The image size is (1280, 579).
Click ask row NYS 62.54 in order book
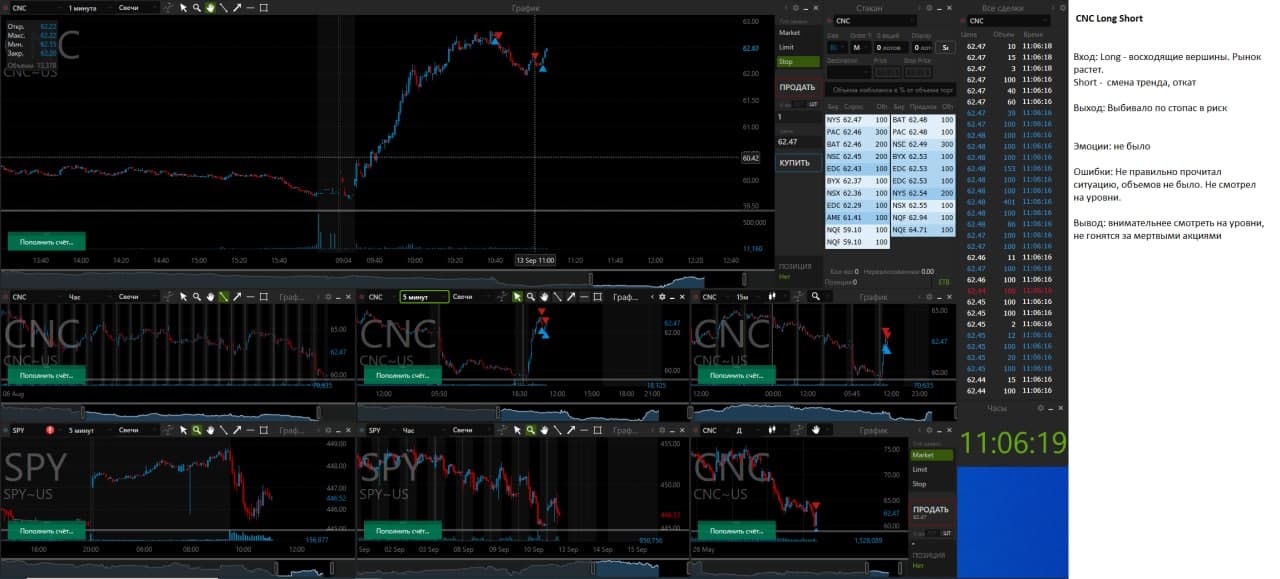click(x=923, y=192)
